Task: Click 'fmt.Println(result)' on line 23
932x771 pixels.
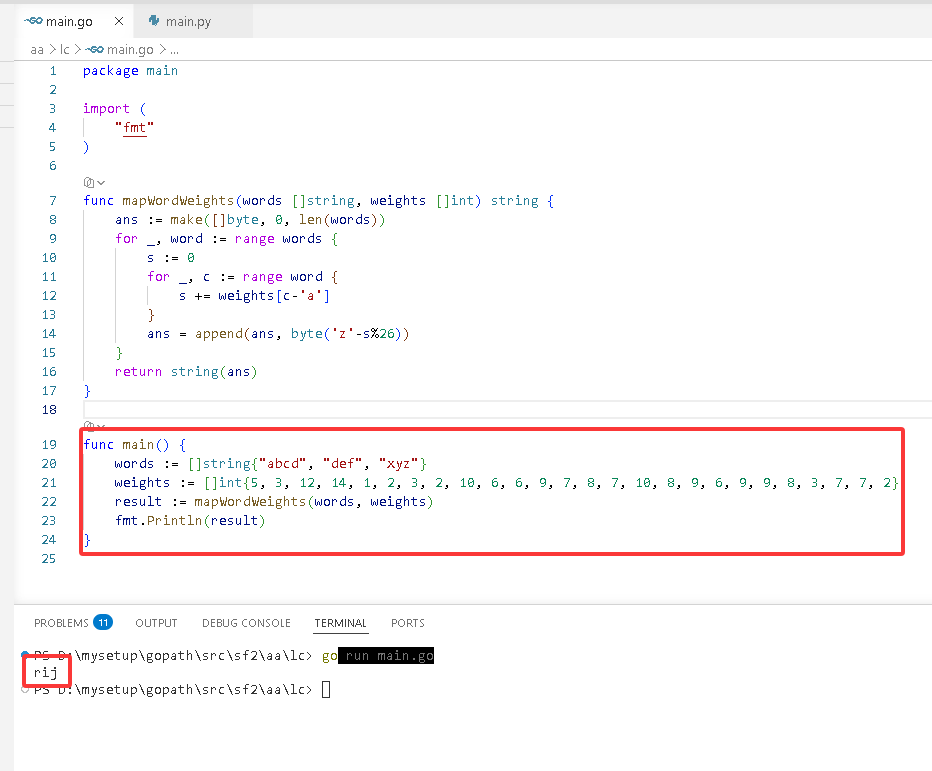Action: click(190, 521)
